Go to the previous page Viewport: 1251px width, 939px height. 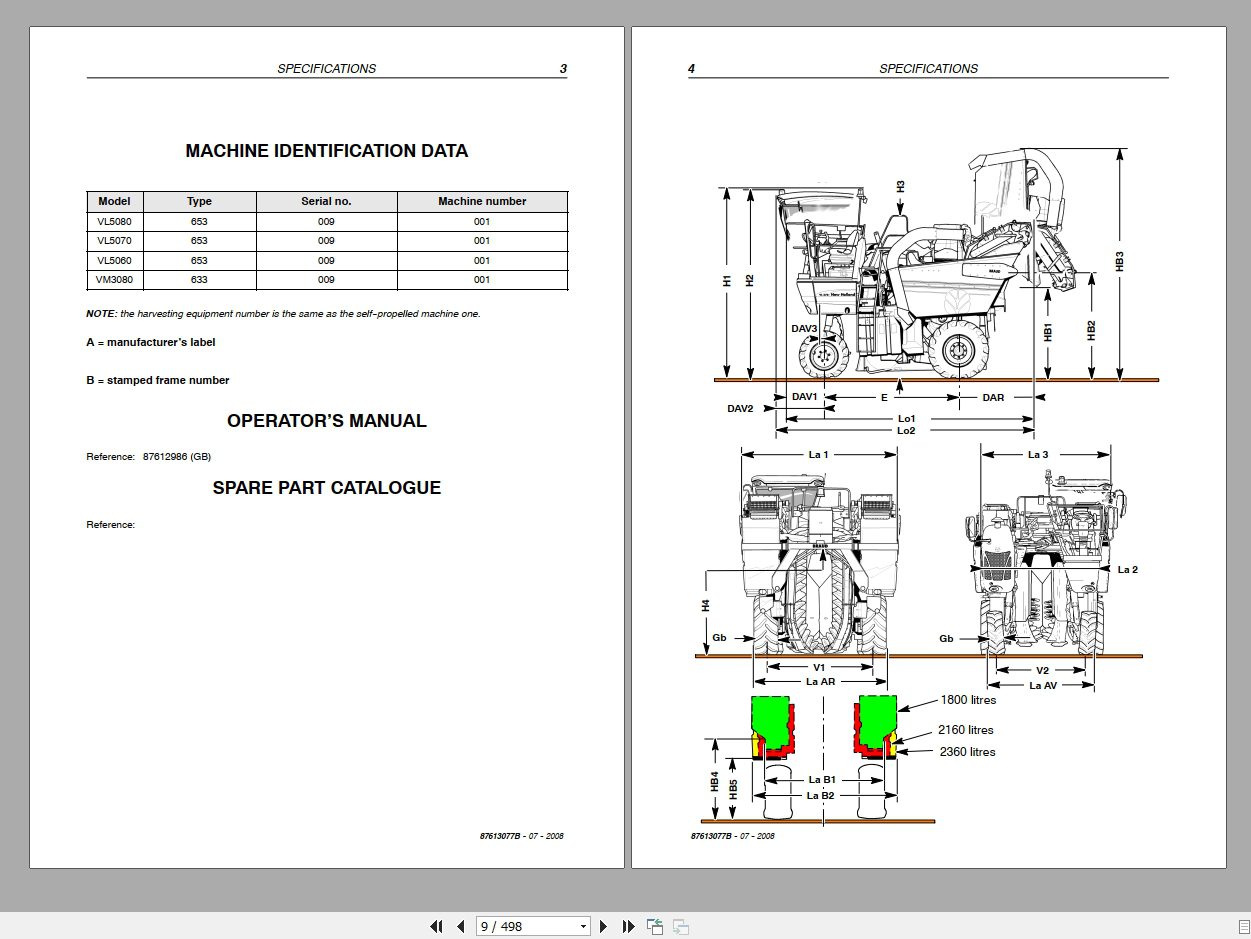[460, 927]
